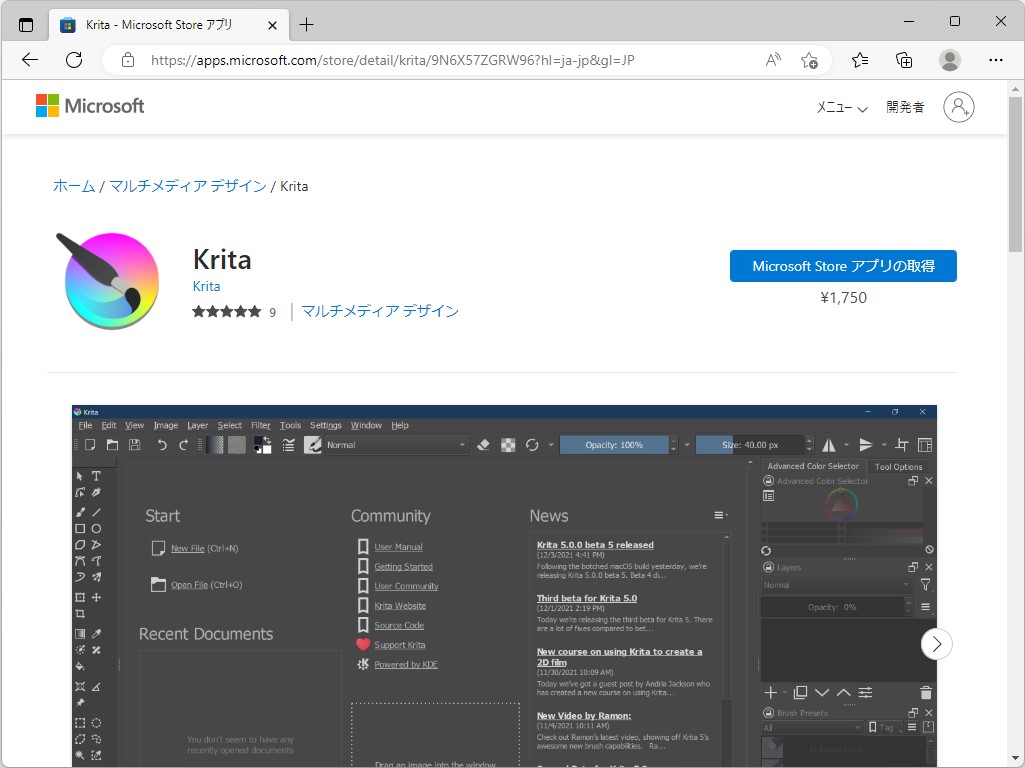
Task: Open the Filter menu in Krita's menu bar
Action: coord(260,425)
